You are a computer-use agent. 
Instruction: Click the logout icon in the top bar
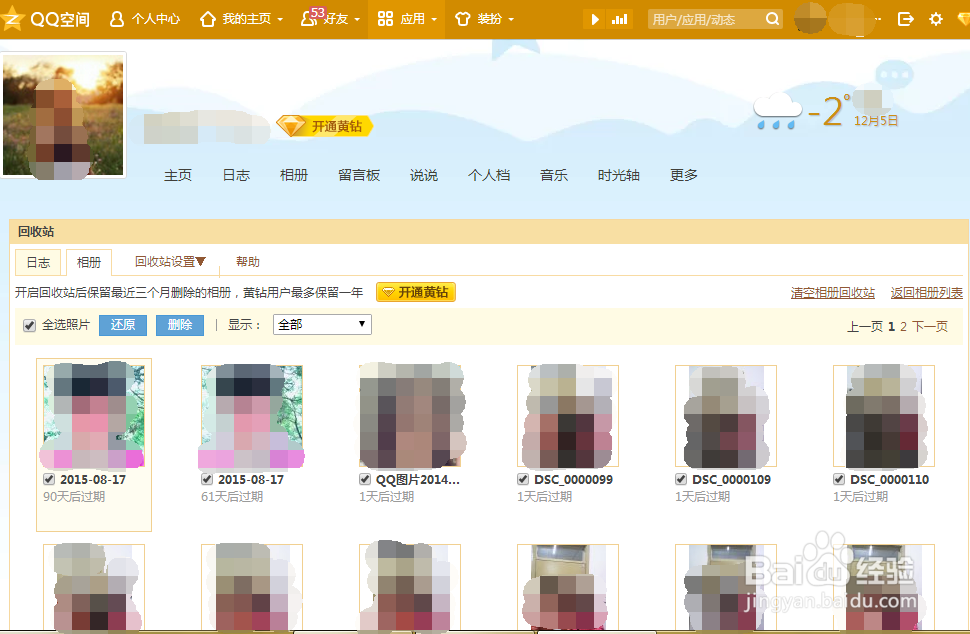[906, 17]
